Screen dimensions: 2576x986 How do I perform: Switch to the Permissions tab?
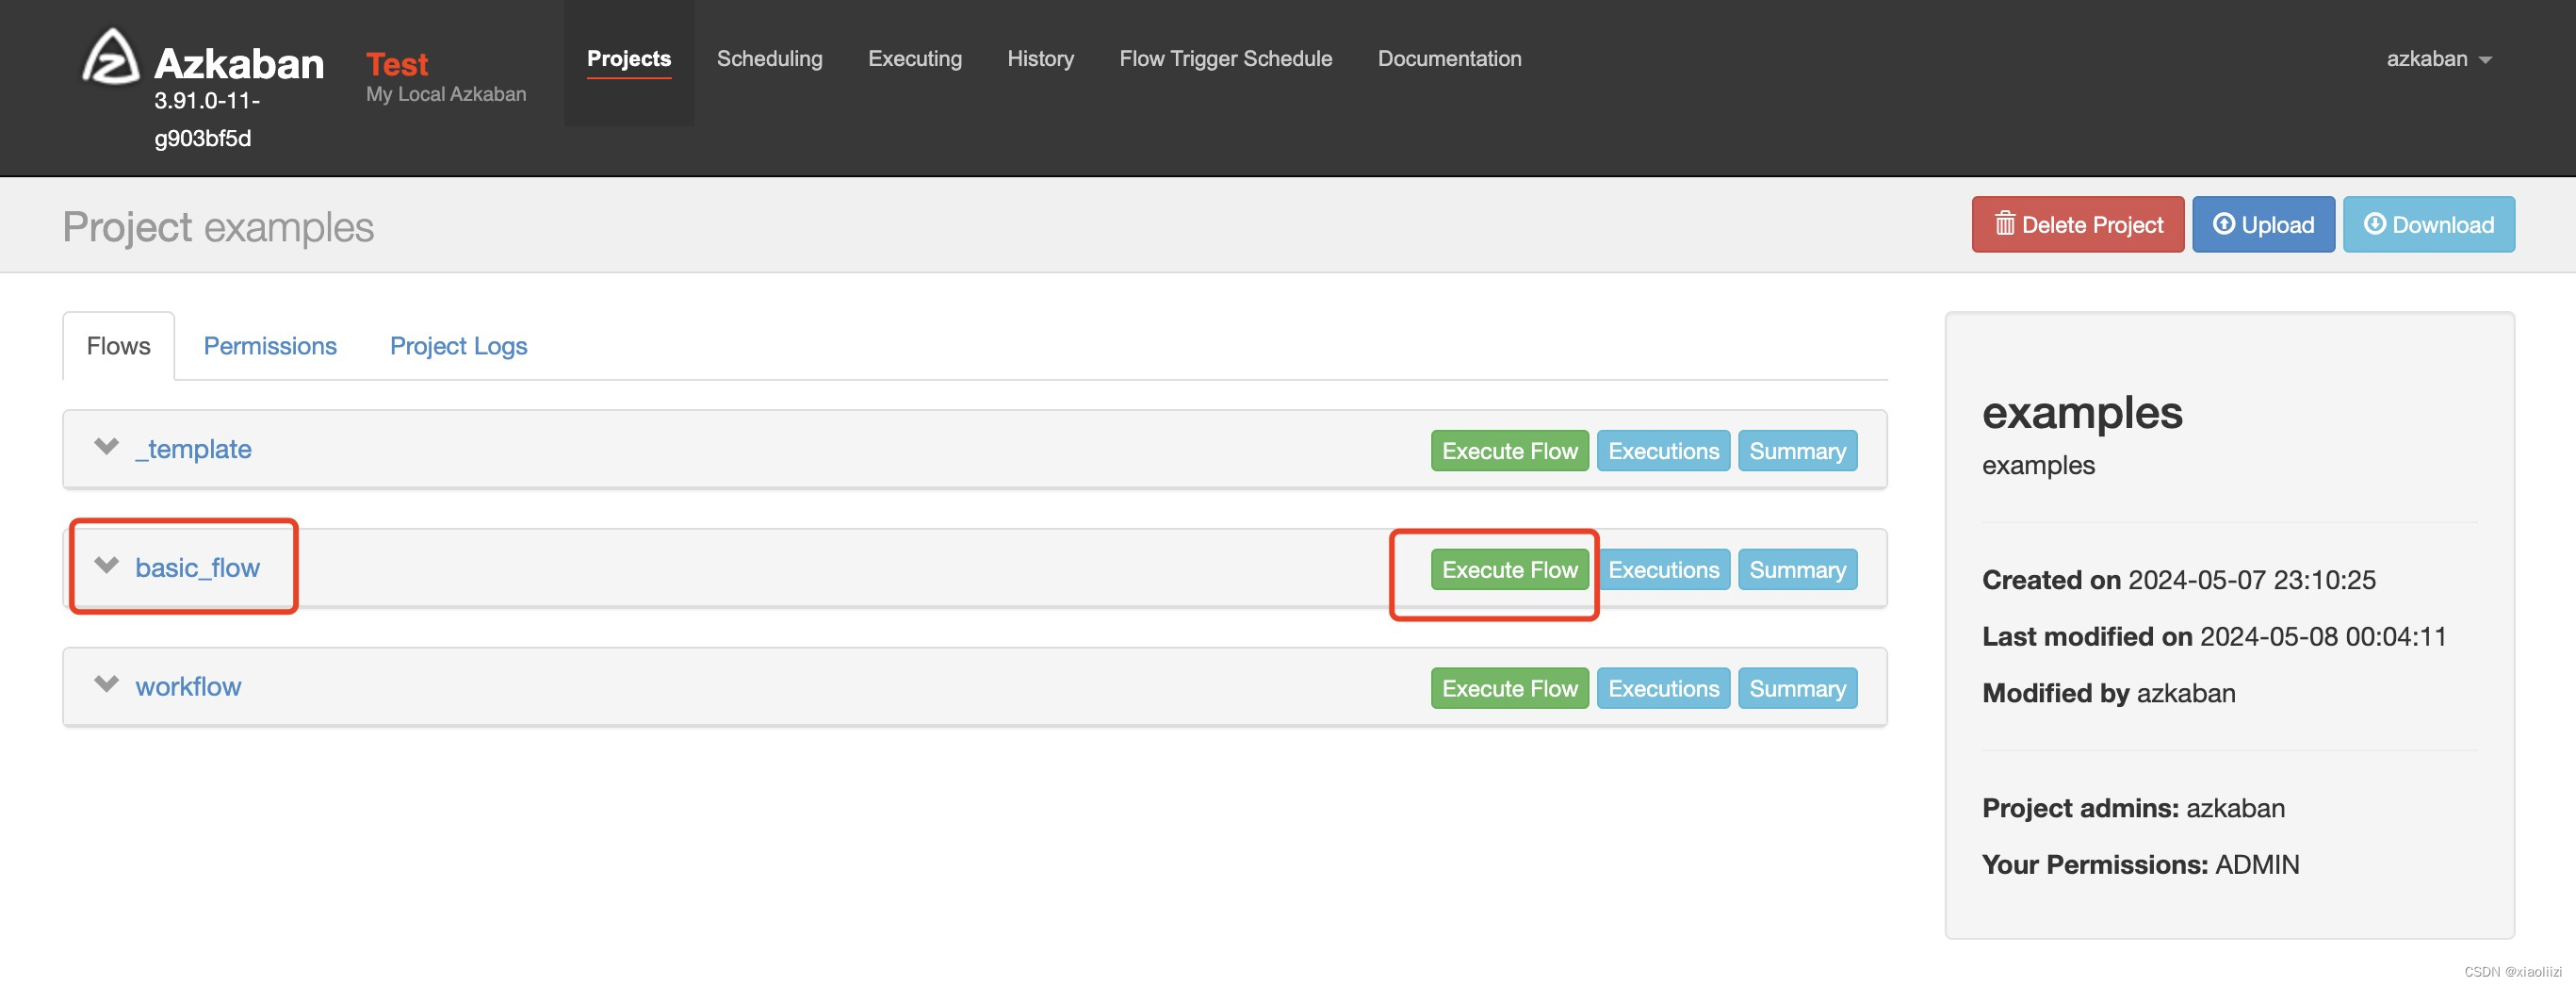coord(270,346)
